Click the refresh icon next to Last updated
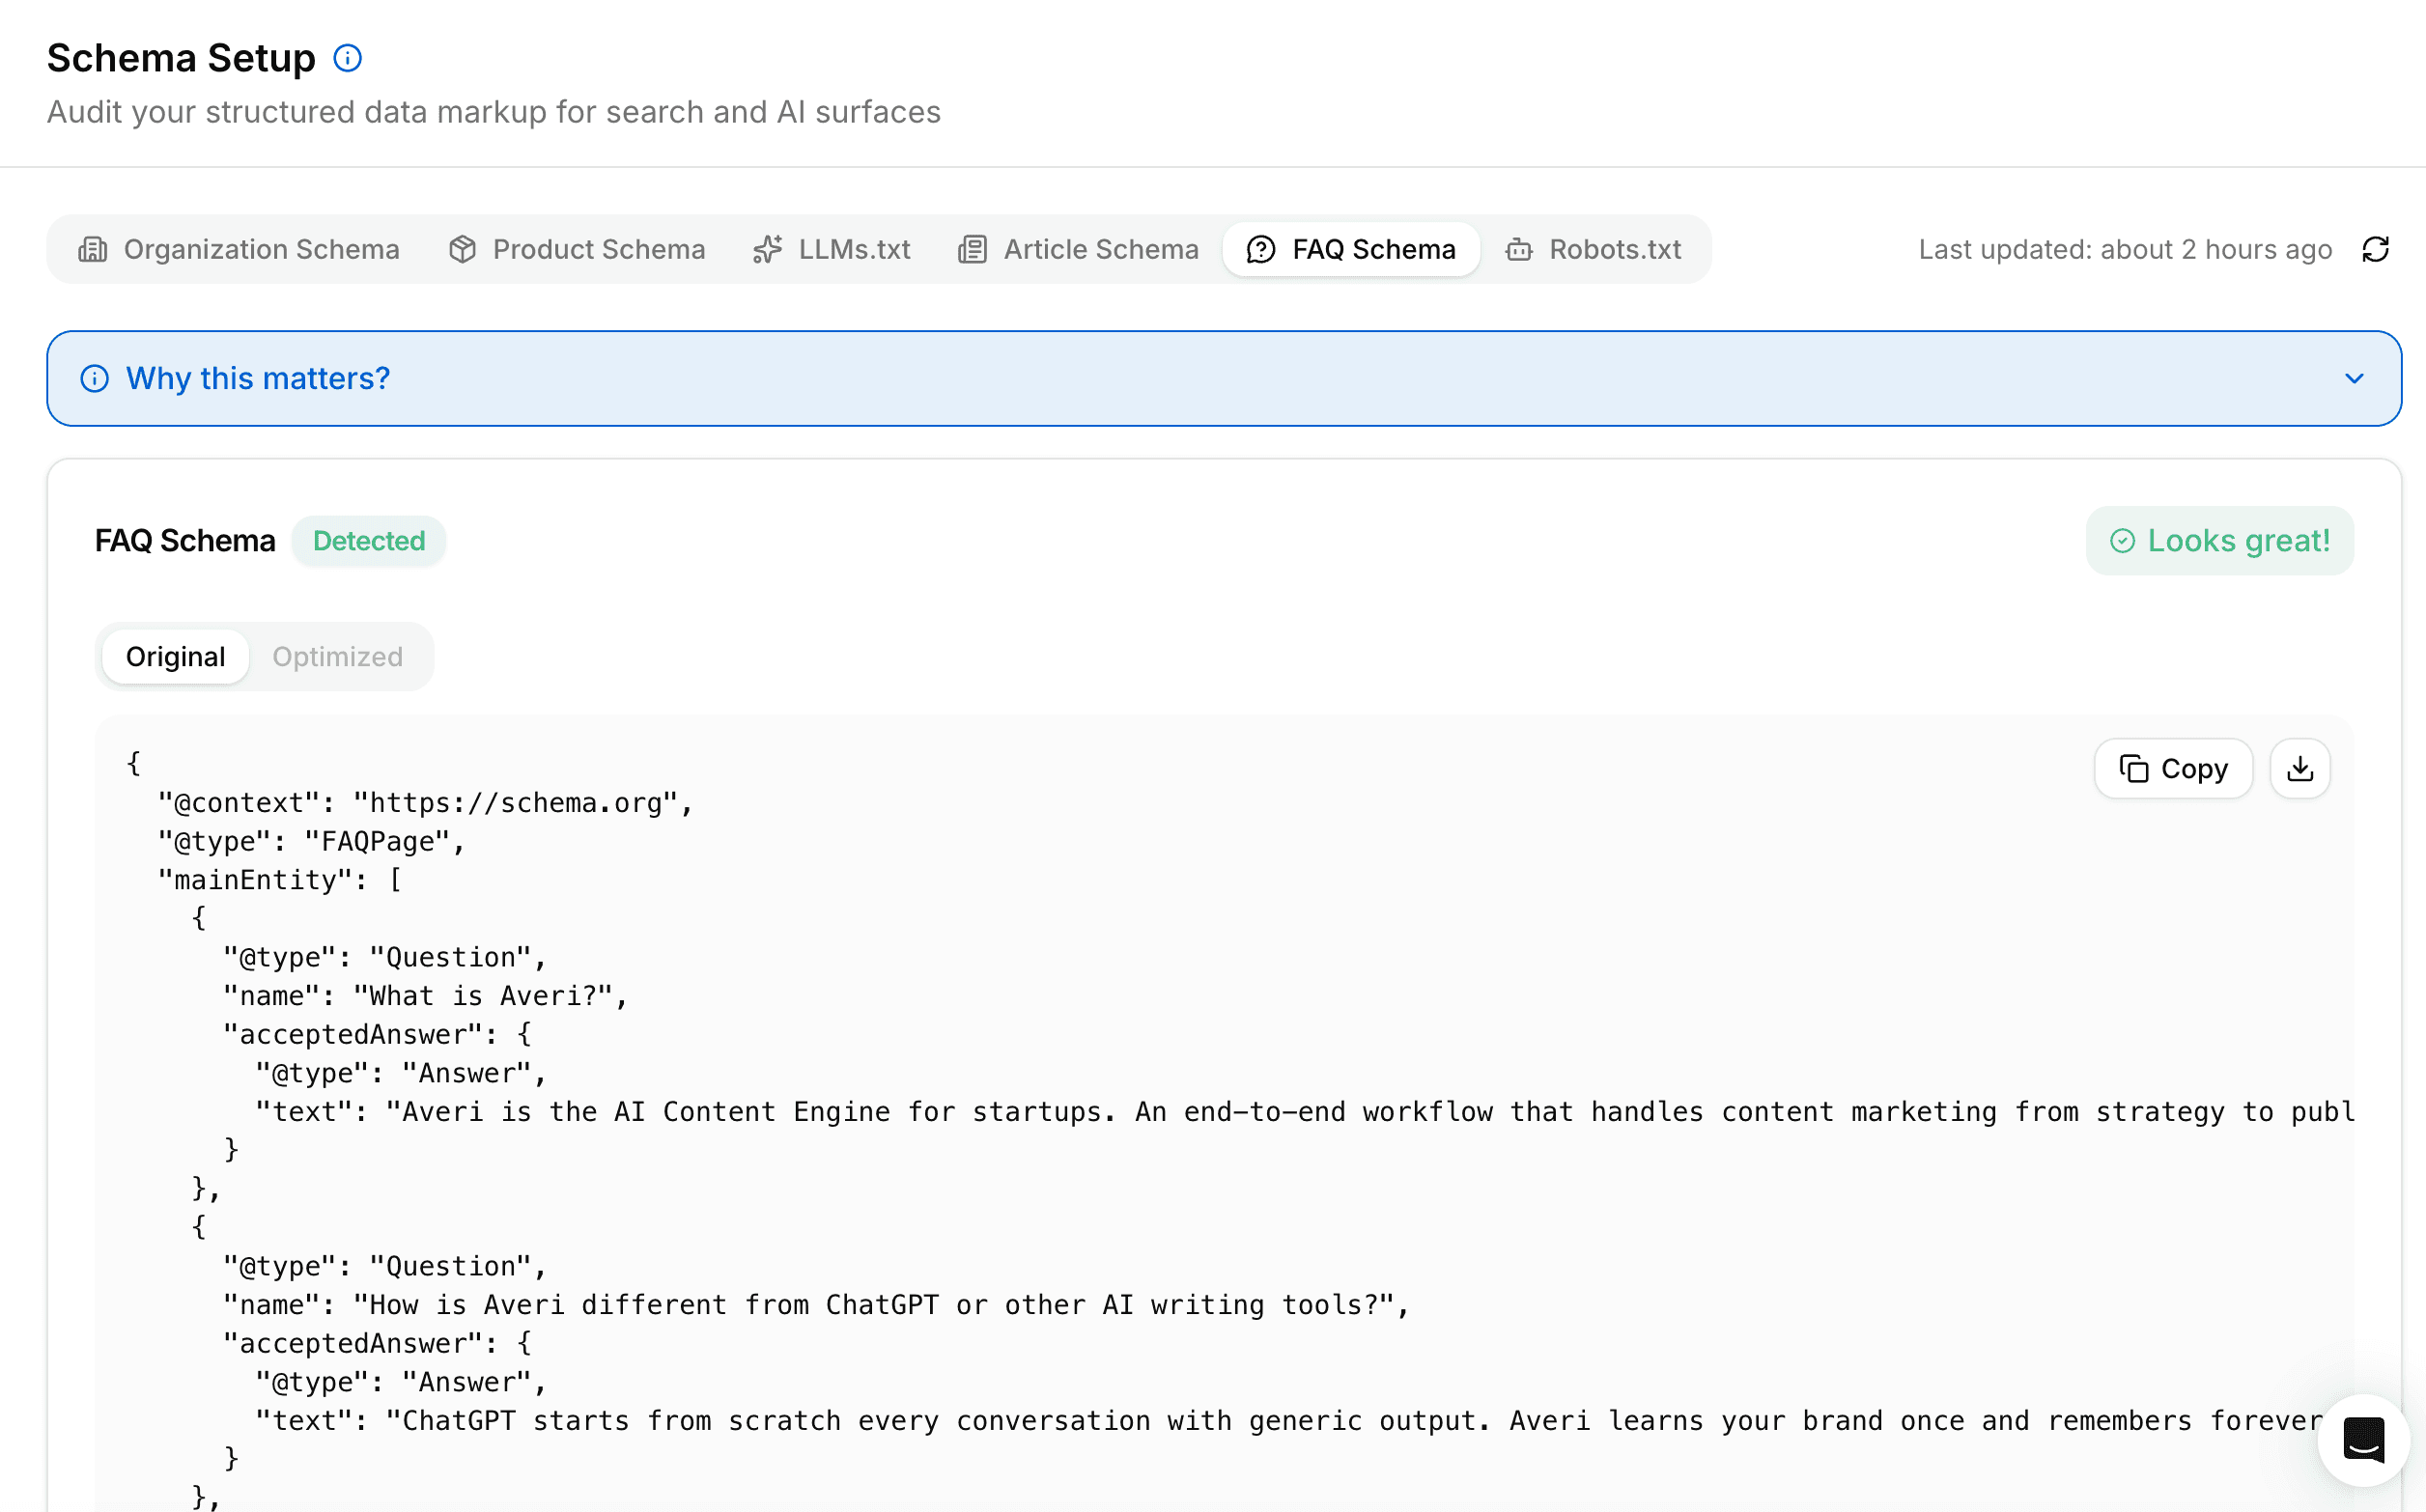Screen dimensions: 2426x1512 click(x=2375, y=249)
